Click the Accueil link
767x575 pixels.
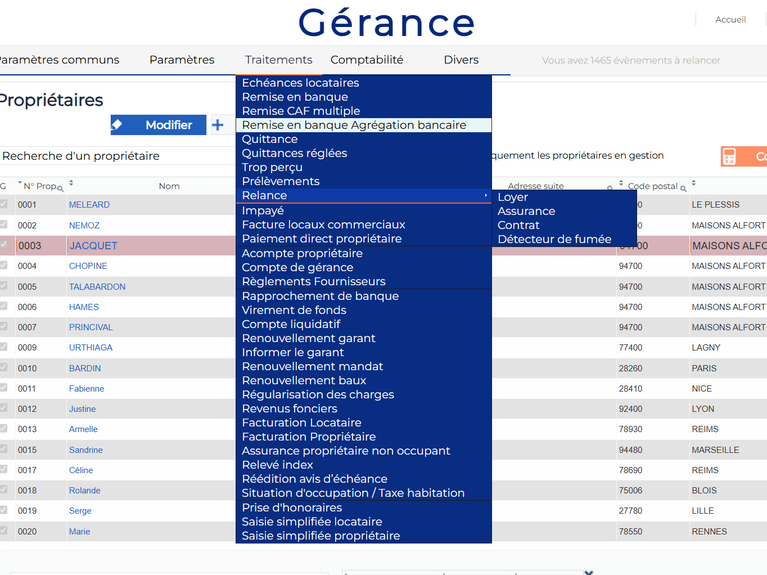coord(730,20)
